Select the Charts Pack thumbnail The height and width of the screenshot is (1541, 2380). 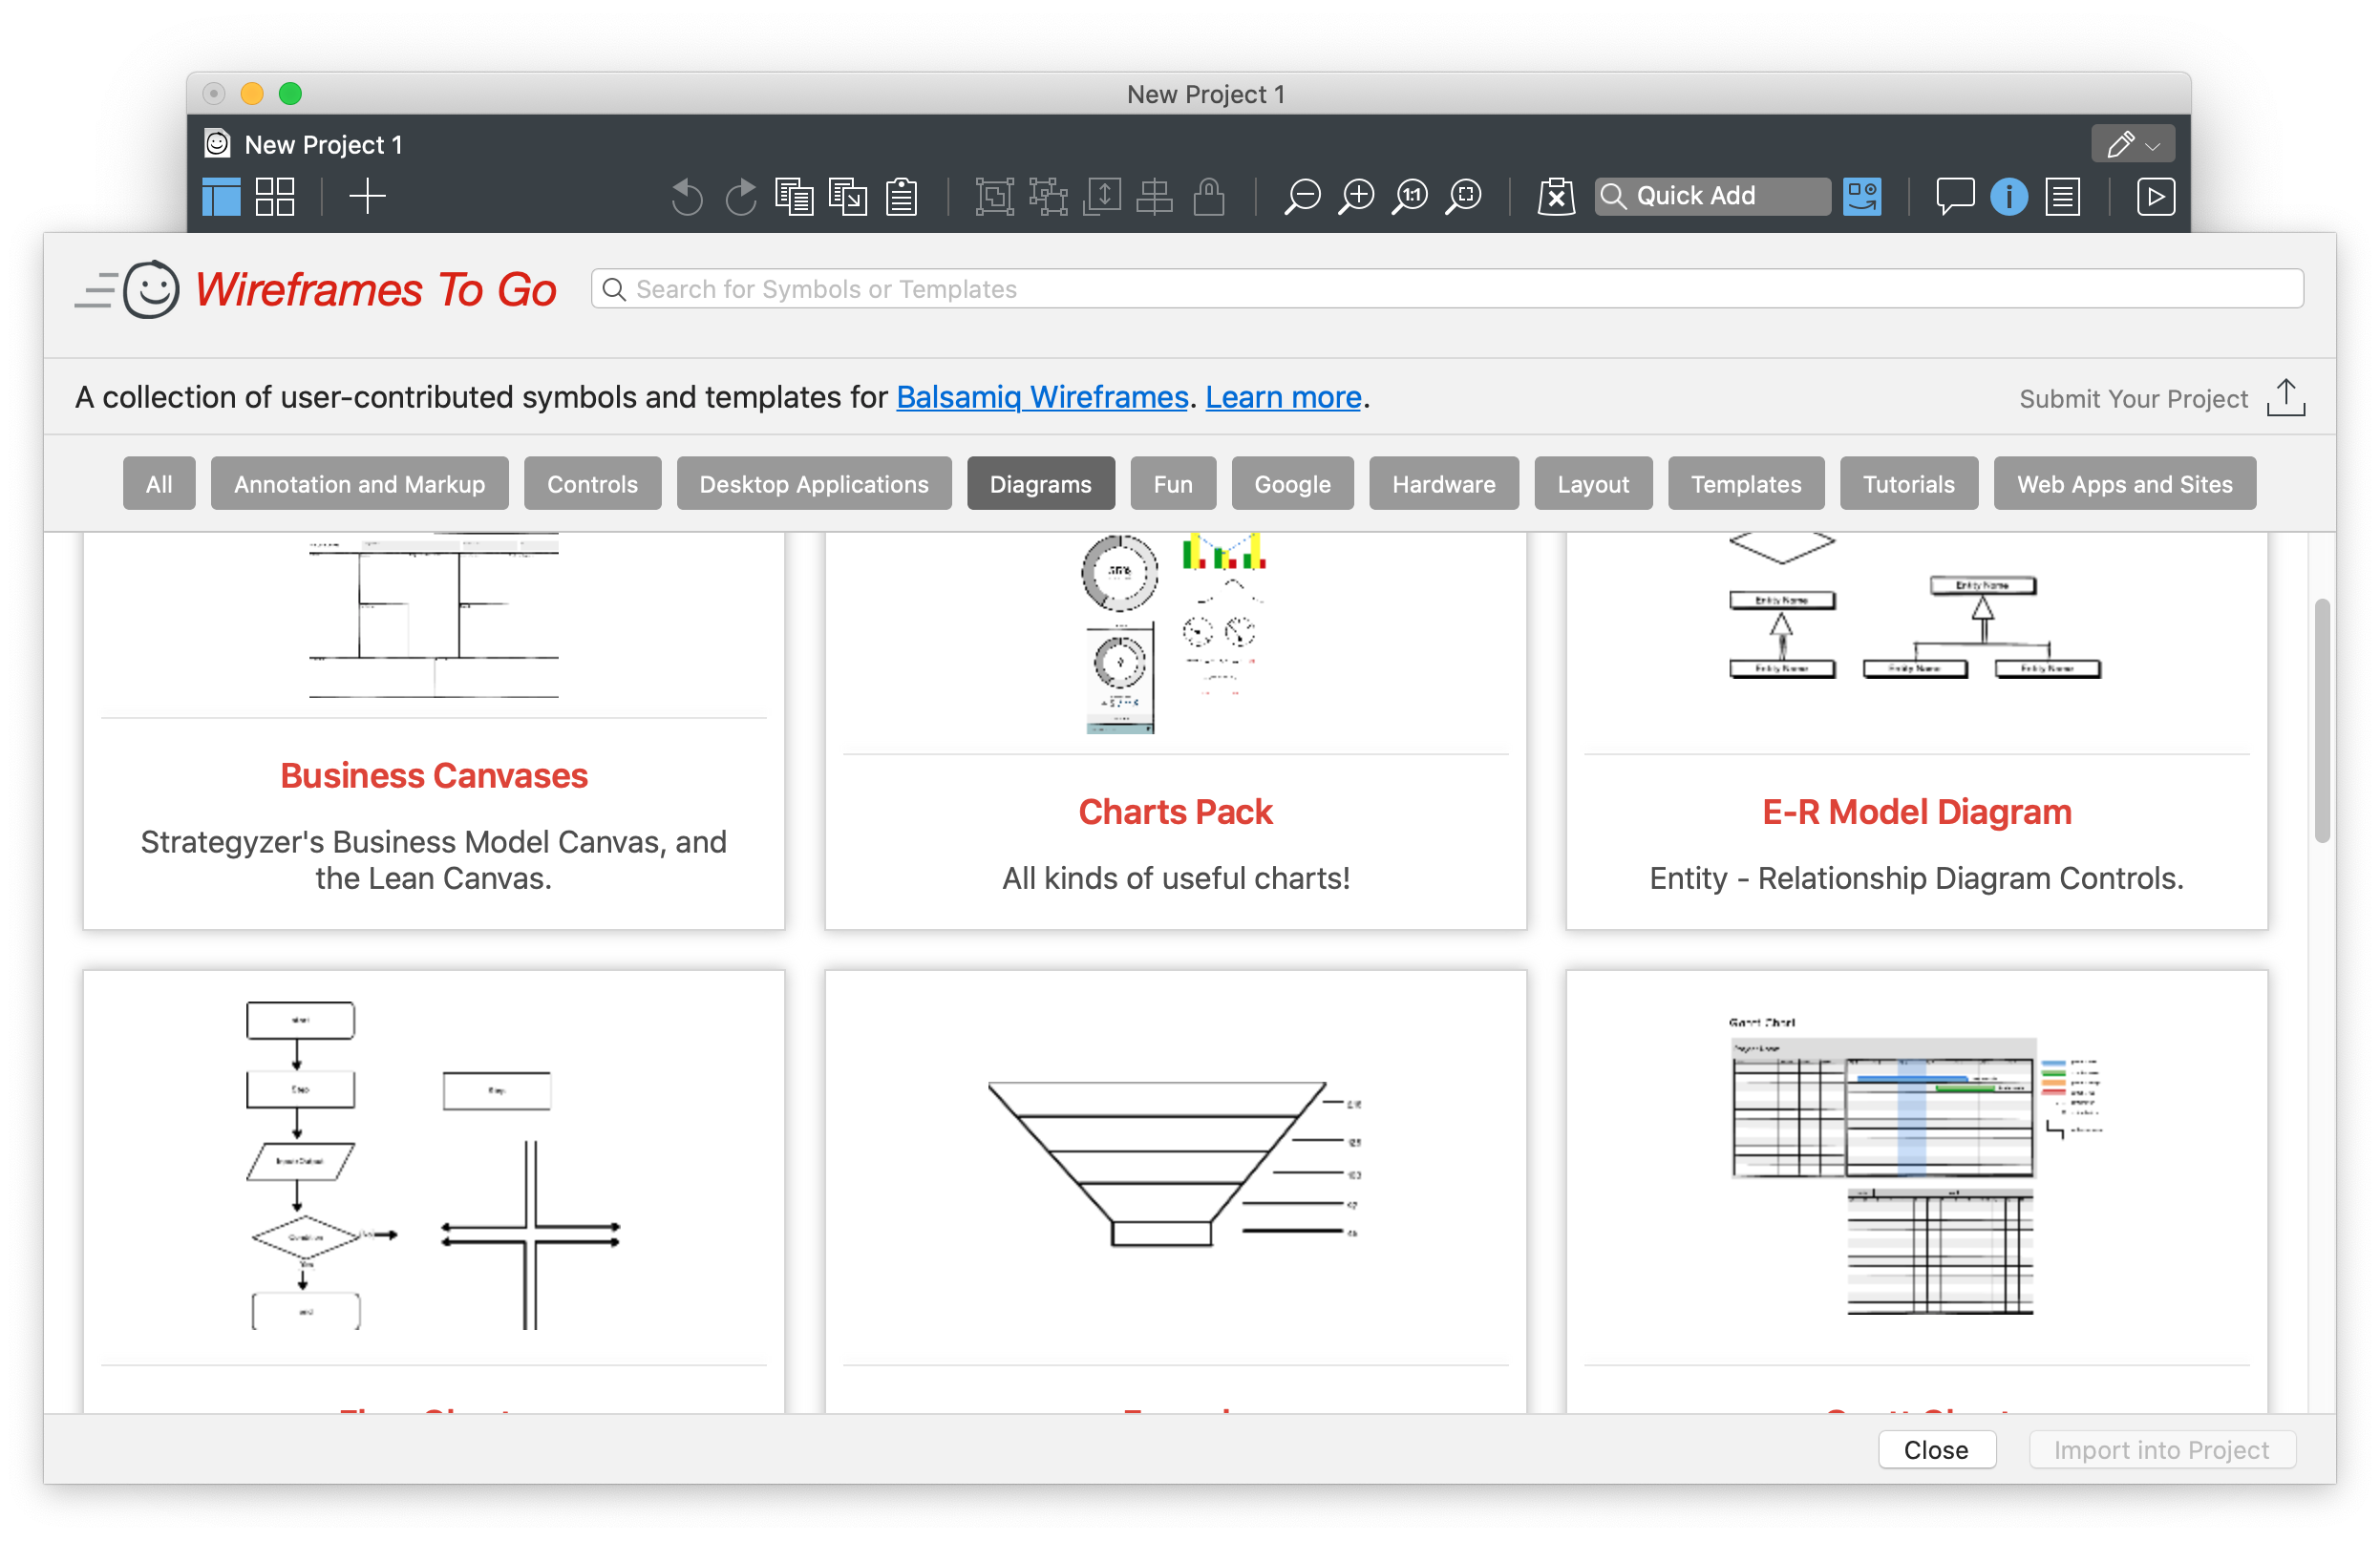pos(1174,634)
